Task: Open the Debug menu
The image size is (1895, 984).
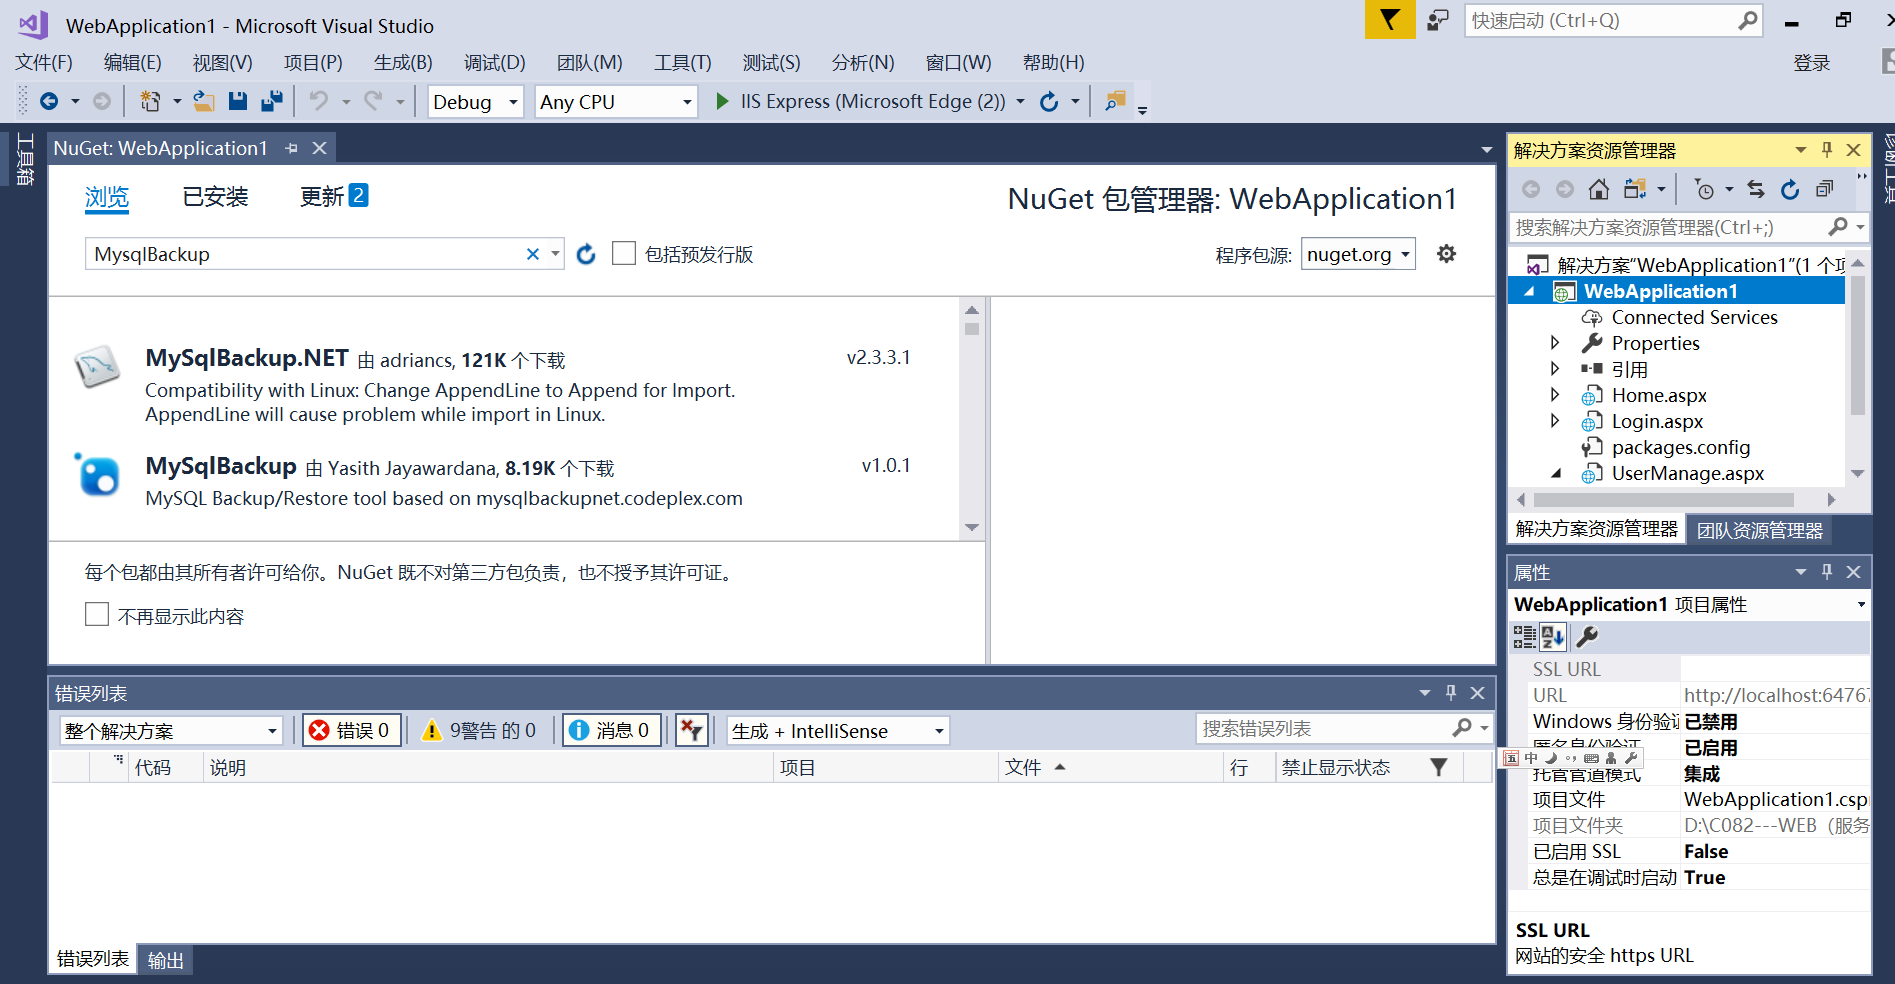Action: (x=494, y=62)
